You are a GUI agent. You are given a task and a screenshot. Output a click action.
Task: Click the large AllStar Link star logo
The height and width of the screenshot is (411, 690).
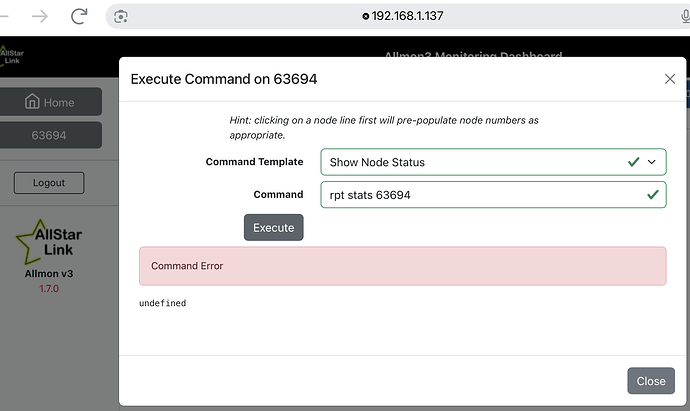coord(52,241)
